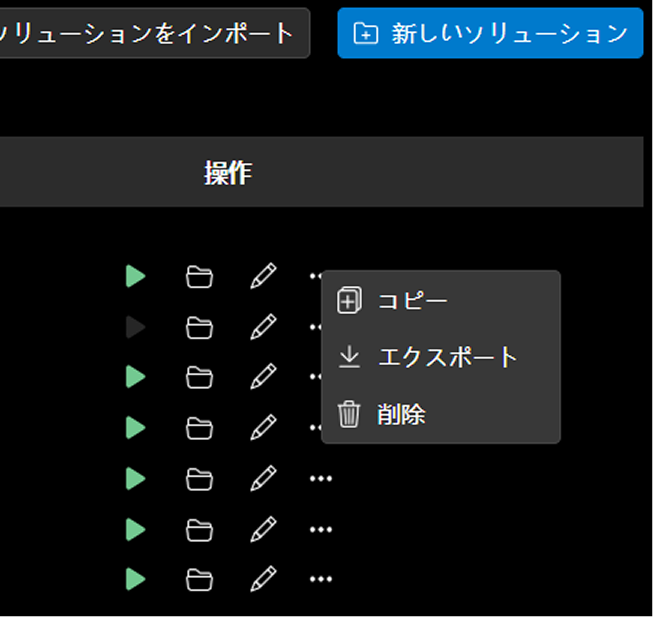Click the pencil icon in the last row
This screenshot has height=617, width=653.
click(263, 579)
